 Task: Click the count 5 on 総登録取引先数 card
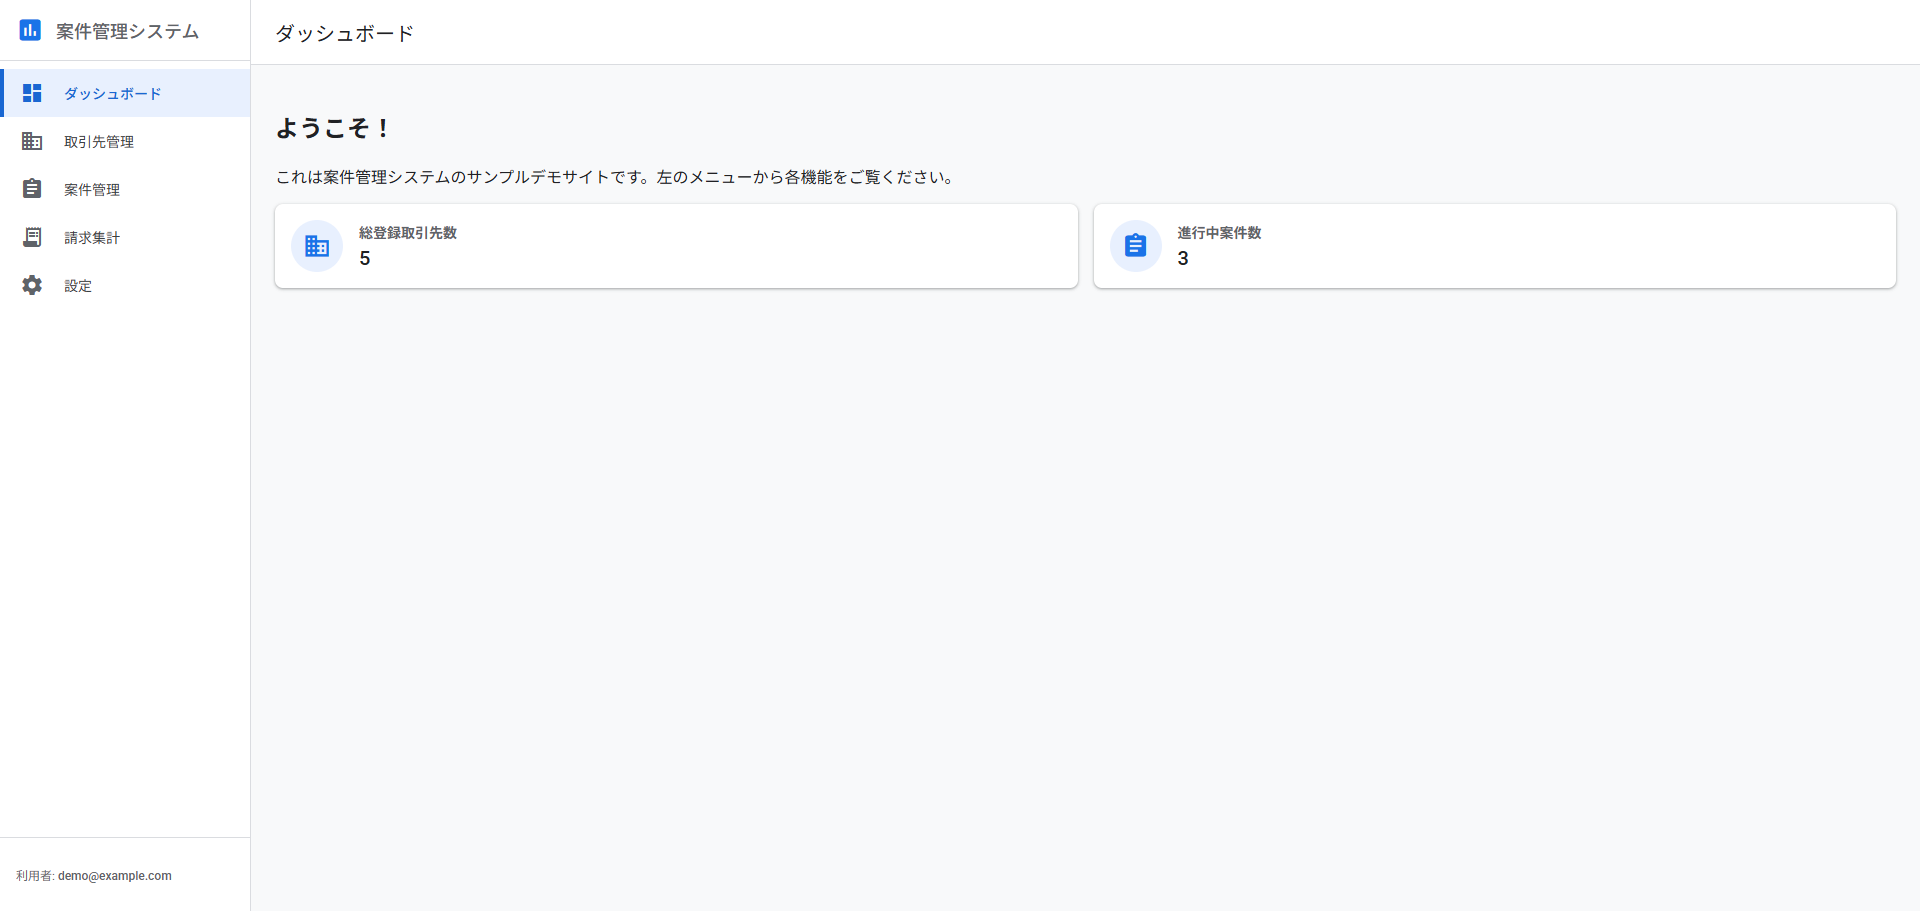(364, 258)
